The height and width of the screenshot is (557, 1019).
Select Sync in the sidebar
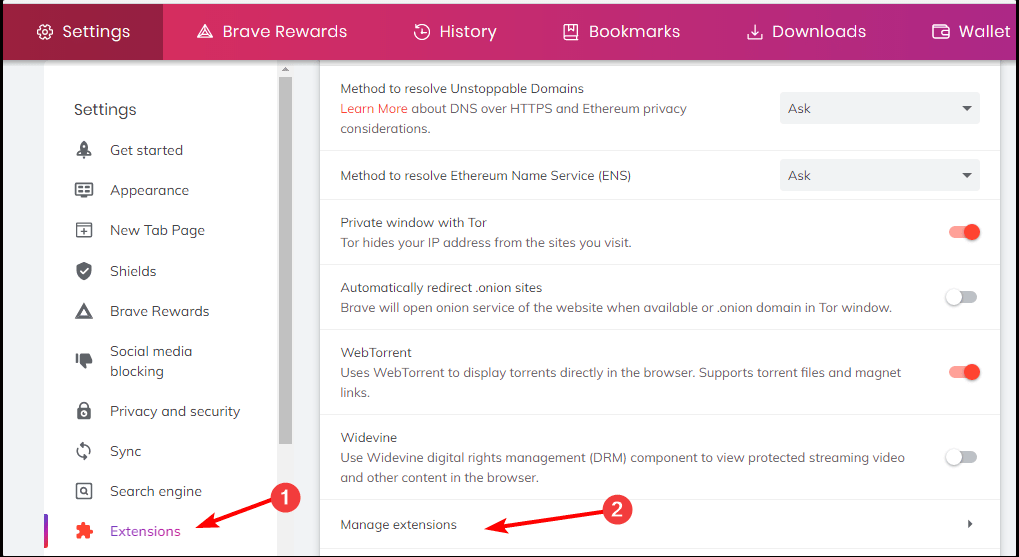(x=125, y=451)
